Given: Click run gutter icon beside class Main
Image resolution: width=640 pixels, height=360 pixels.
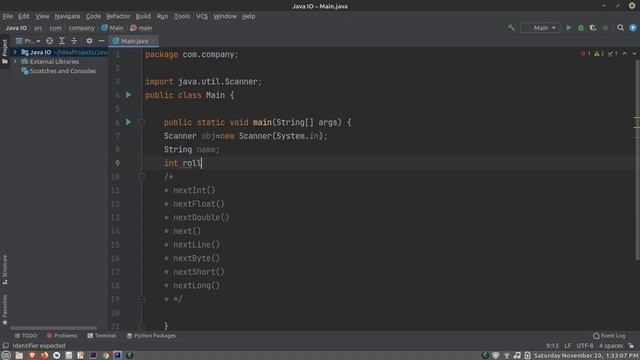Looking at the screenshot, I should pyautogui.click(x=128, y=95).
